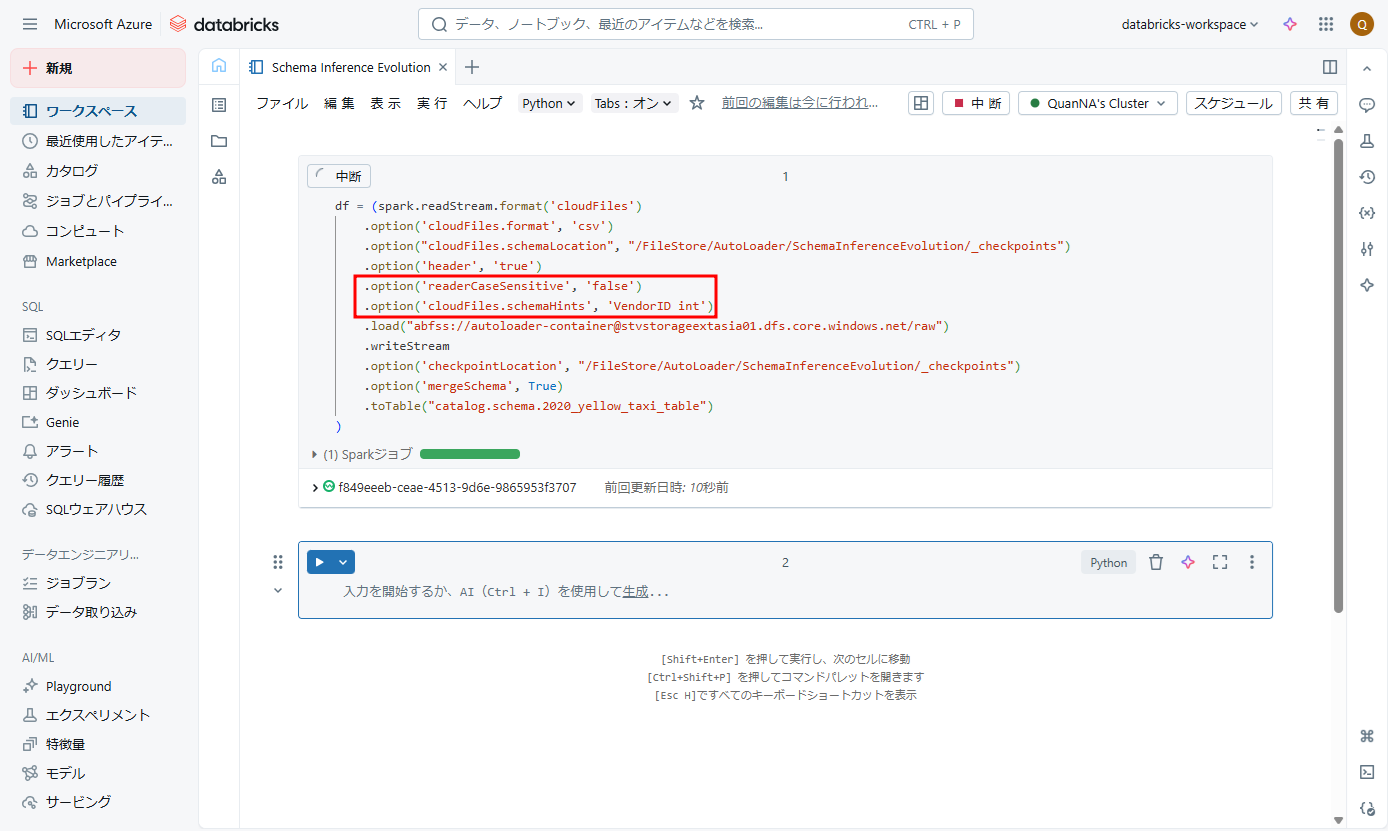1388x831 pixels.
Task: Open the table of contents icon in left panel
Action: (219, 104)
